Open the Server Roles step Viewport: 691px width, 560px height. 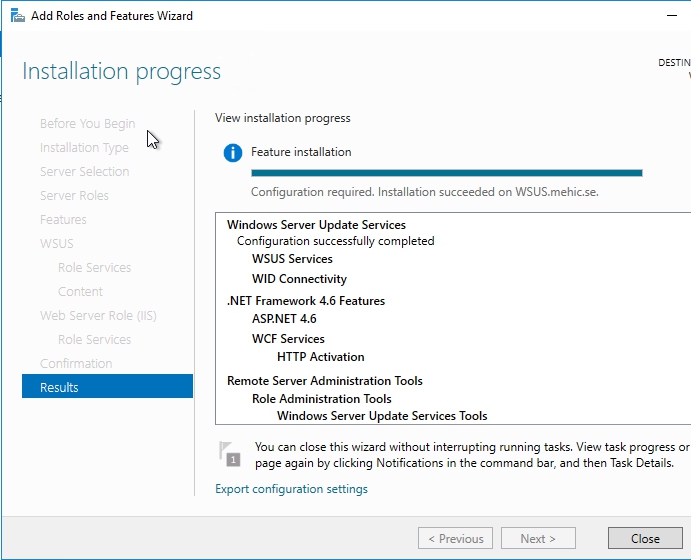pos(74,195)
